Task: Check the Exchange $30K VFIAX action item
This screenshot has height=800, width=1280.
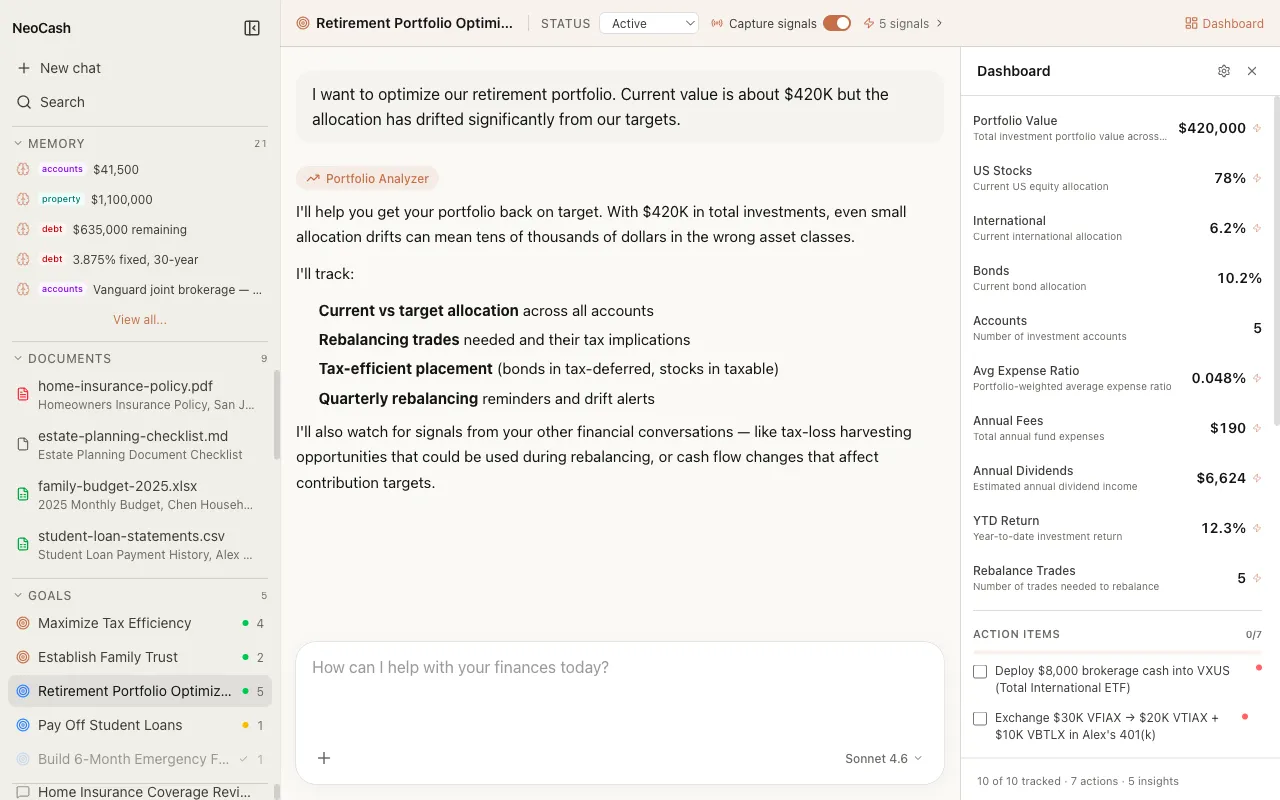Action: 980,718
